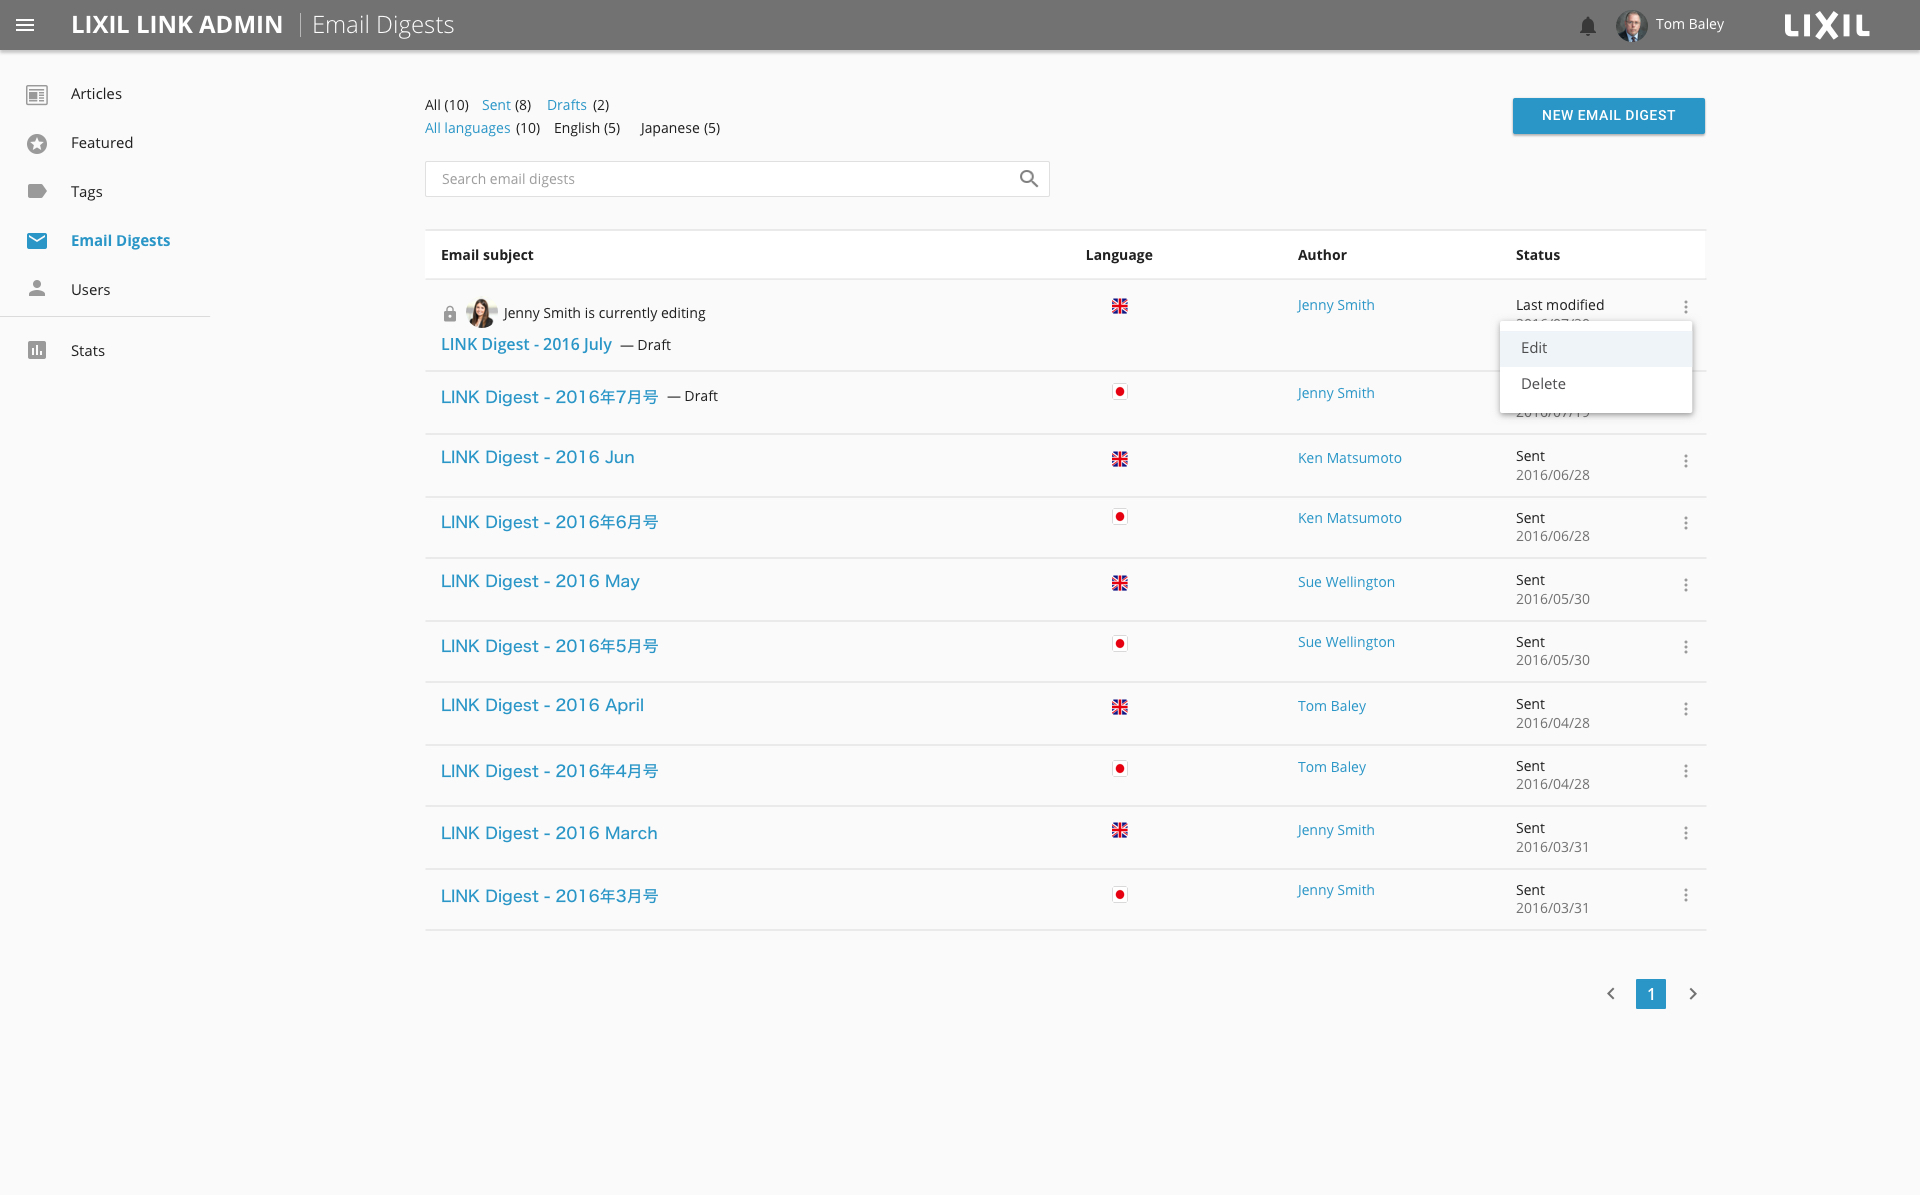Click NEW EMAIL DIGEST button
The height and width of the screenshot is (1195, 1920).
coord(1608,116)
